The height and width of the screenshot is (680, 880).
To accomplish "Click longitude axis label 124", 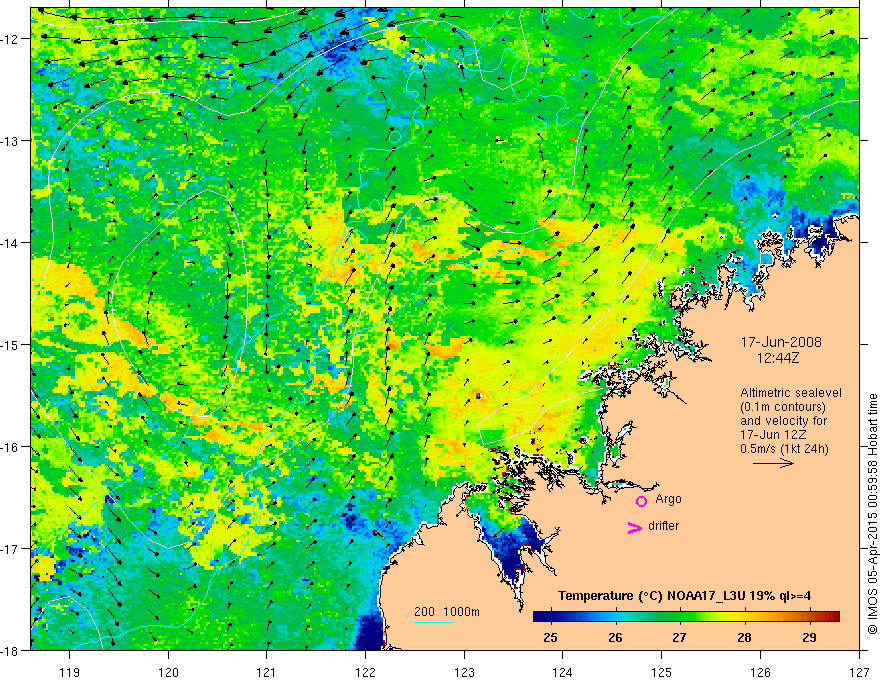I will pyautogui.click(x=563, y=672).
